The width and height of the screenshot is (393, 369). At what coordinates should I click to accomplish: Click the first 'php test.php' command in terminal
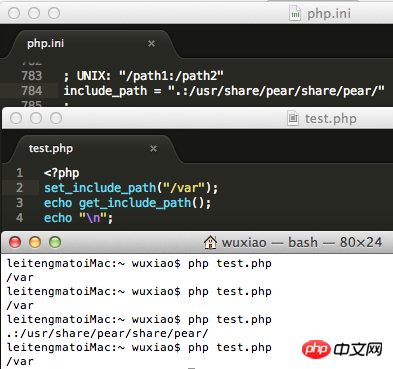(x=230, y=263)
